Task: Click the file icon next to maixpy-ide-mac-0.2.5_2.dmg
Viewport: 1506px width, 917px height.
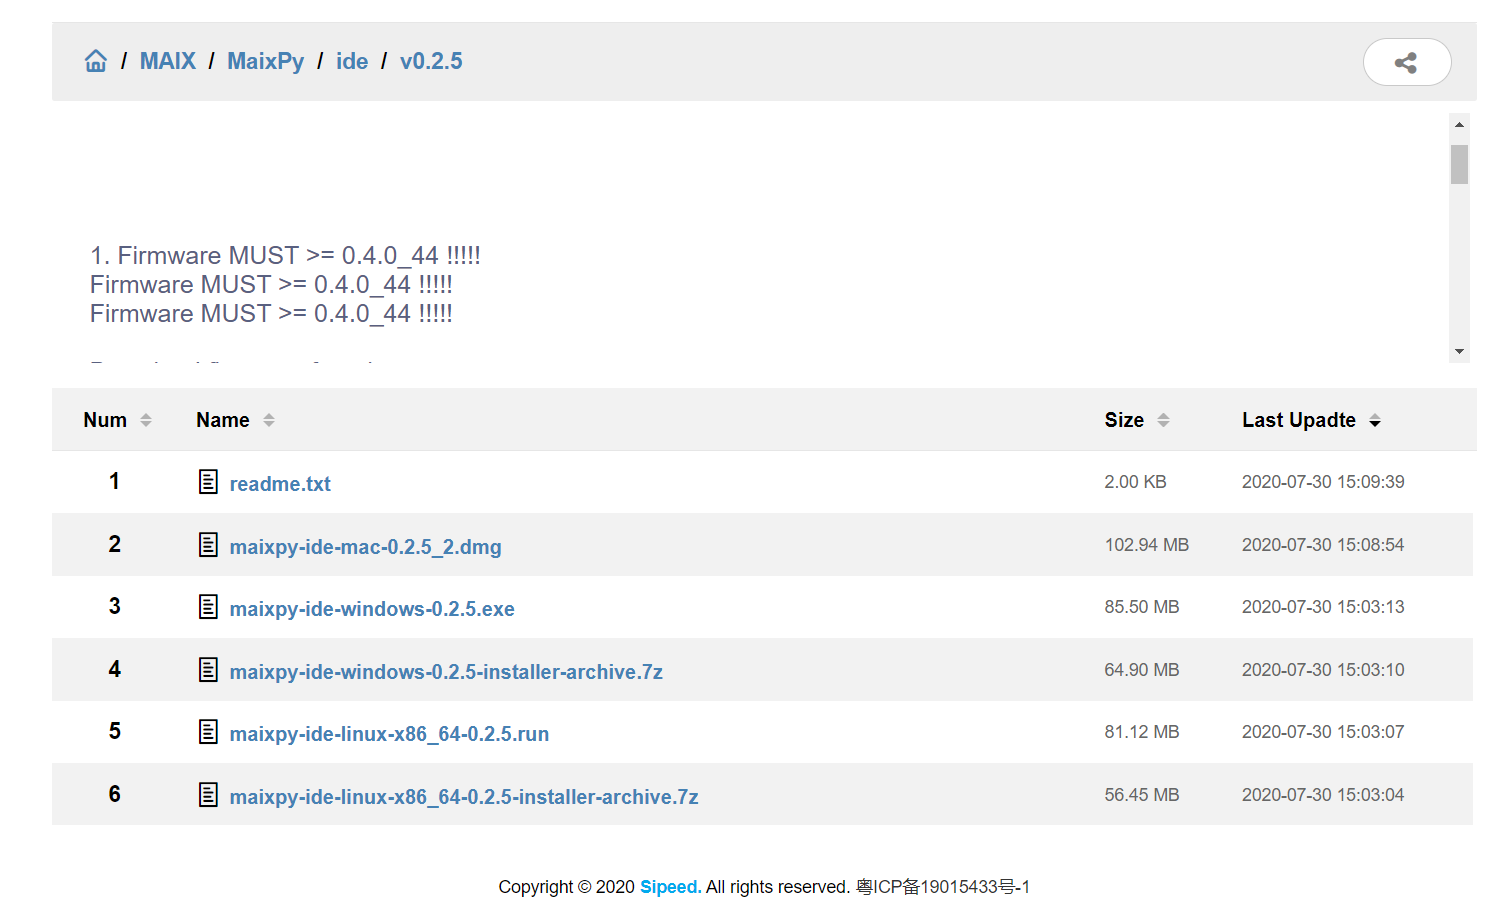Action: [x=208, y=544]
